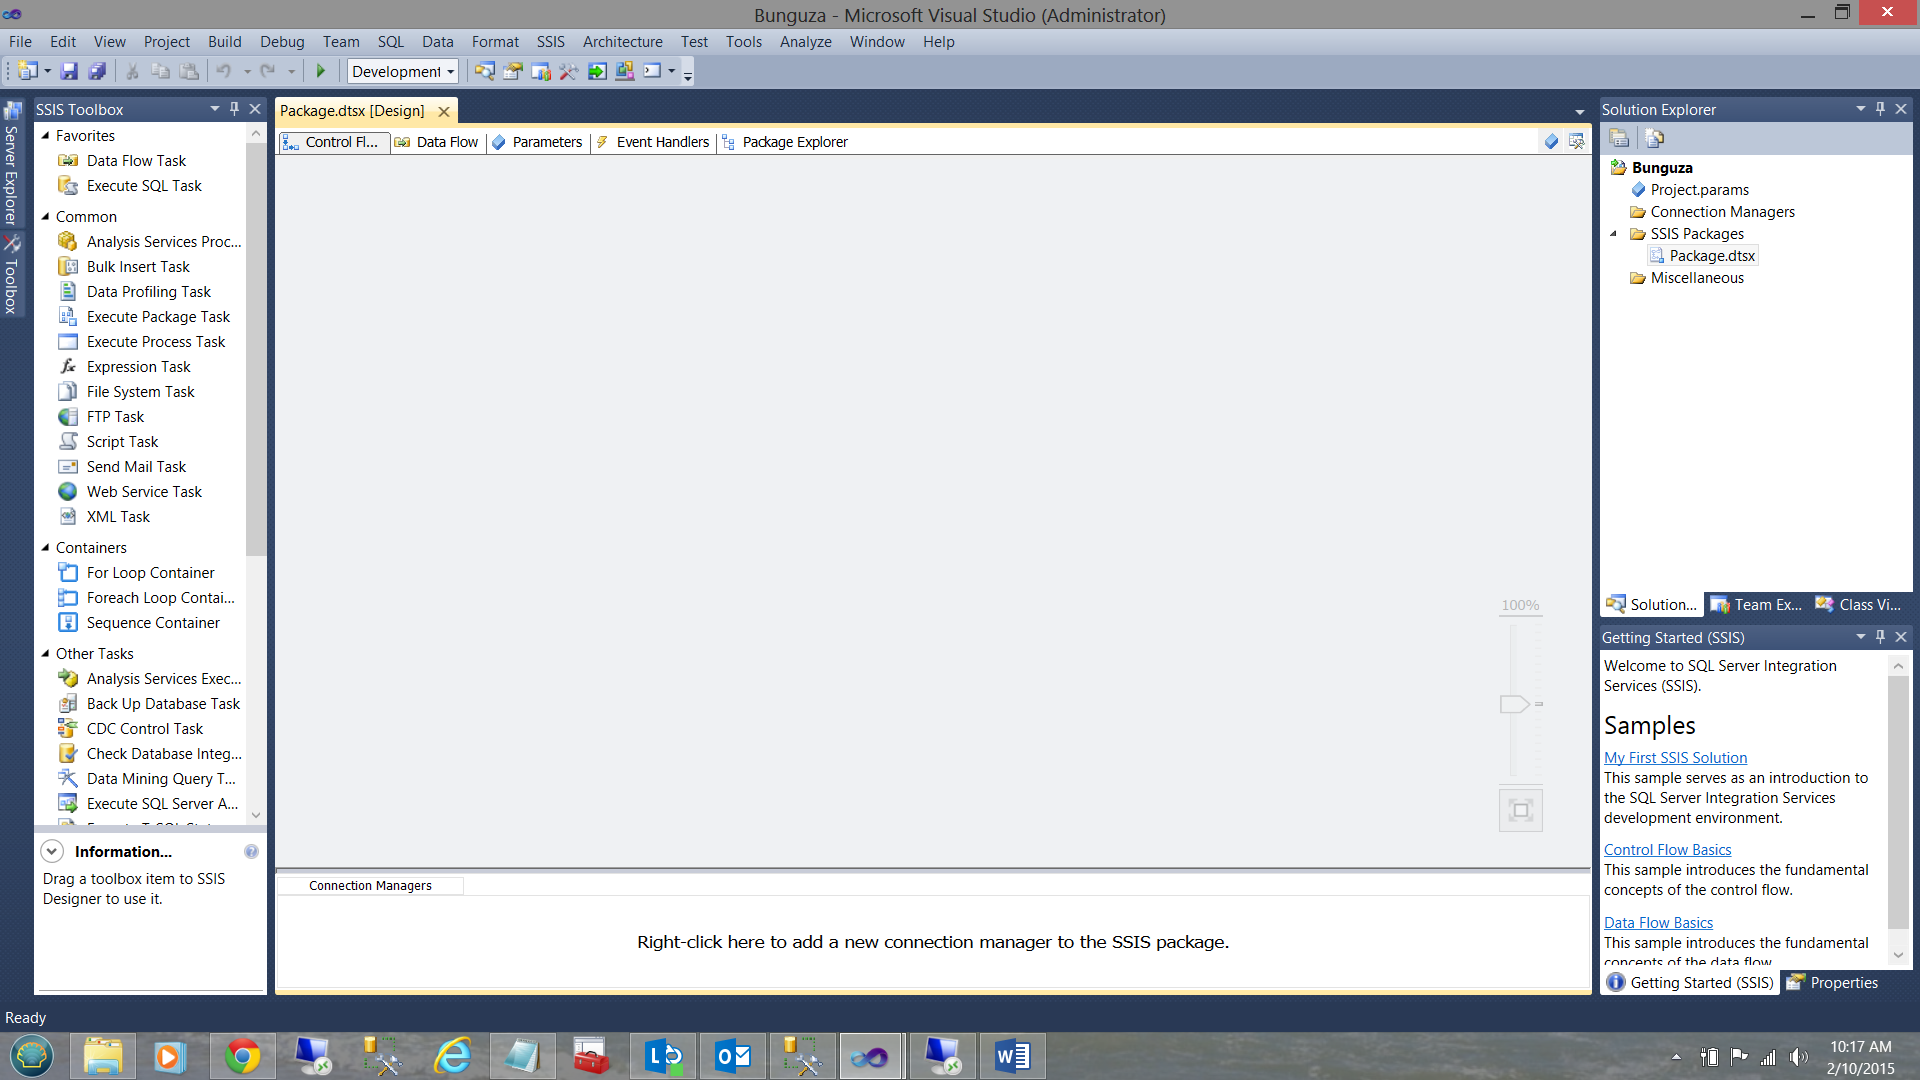The height and width of the screenshot is (1080, 1920).
Task: Open the My First SSIS Solution link
Action: point(1675,758)
